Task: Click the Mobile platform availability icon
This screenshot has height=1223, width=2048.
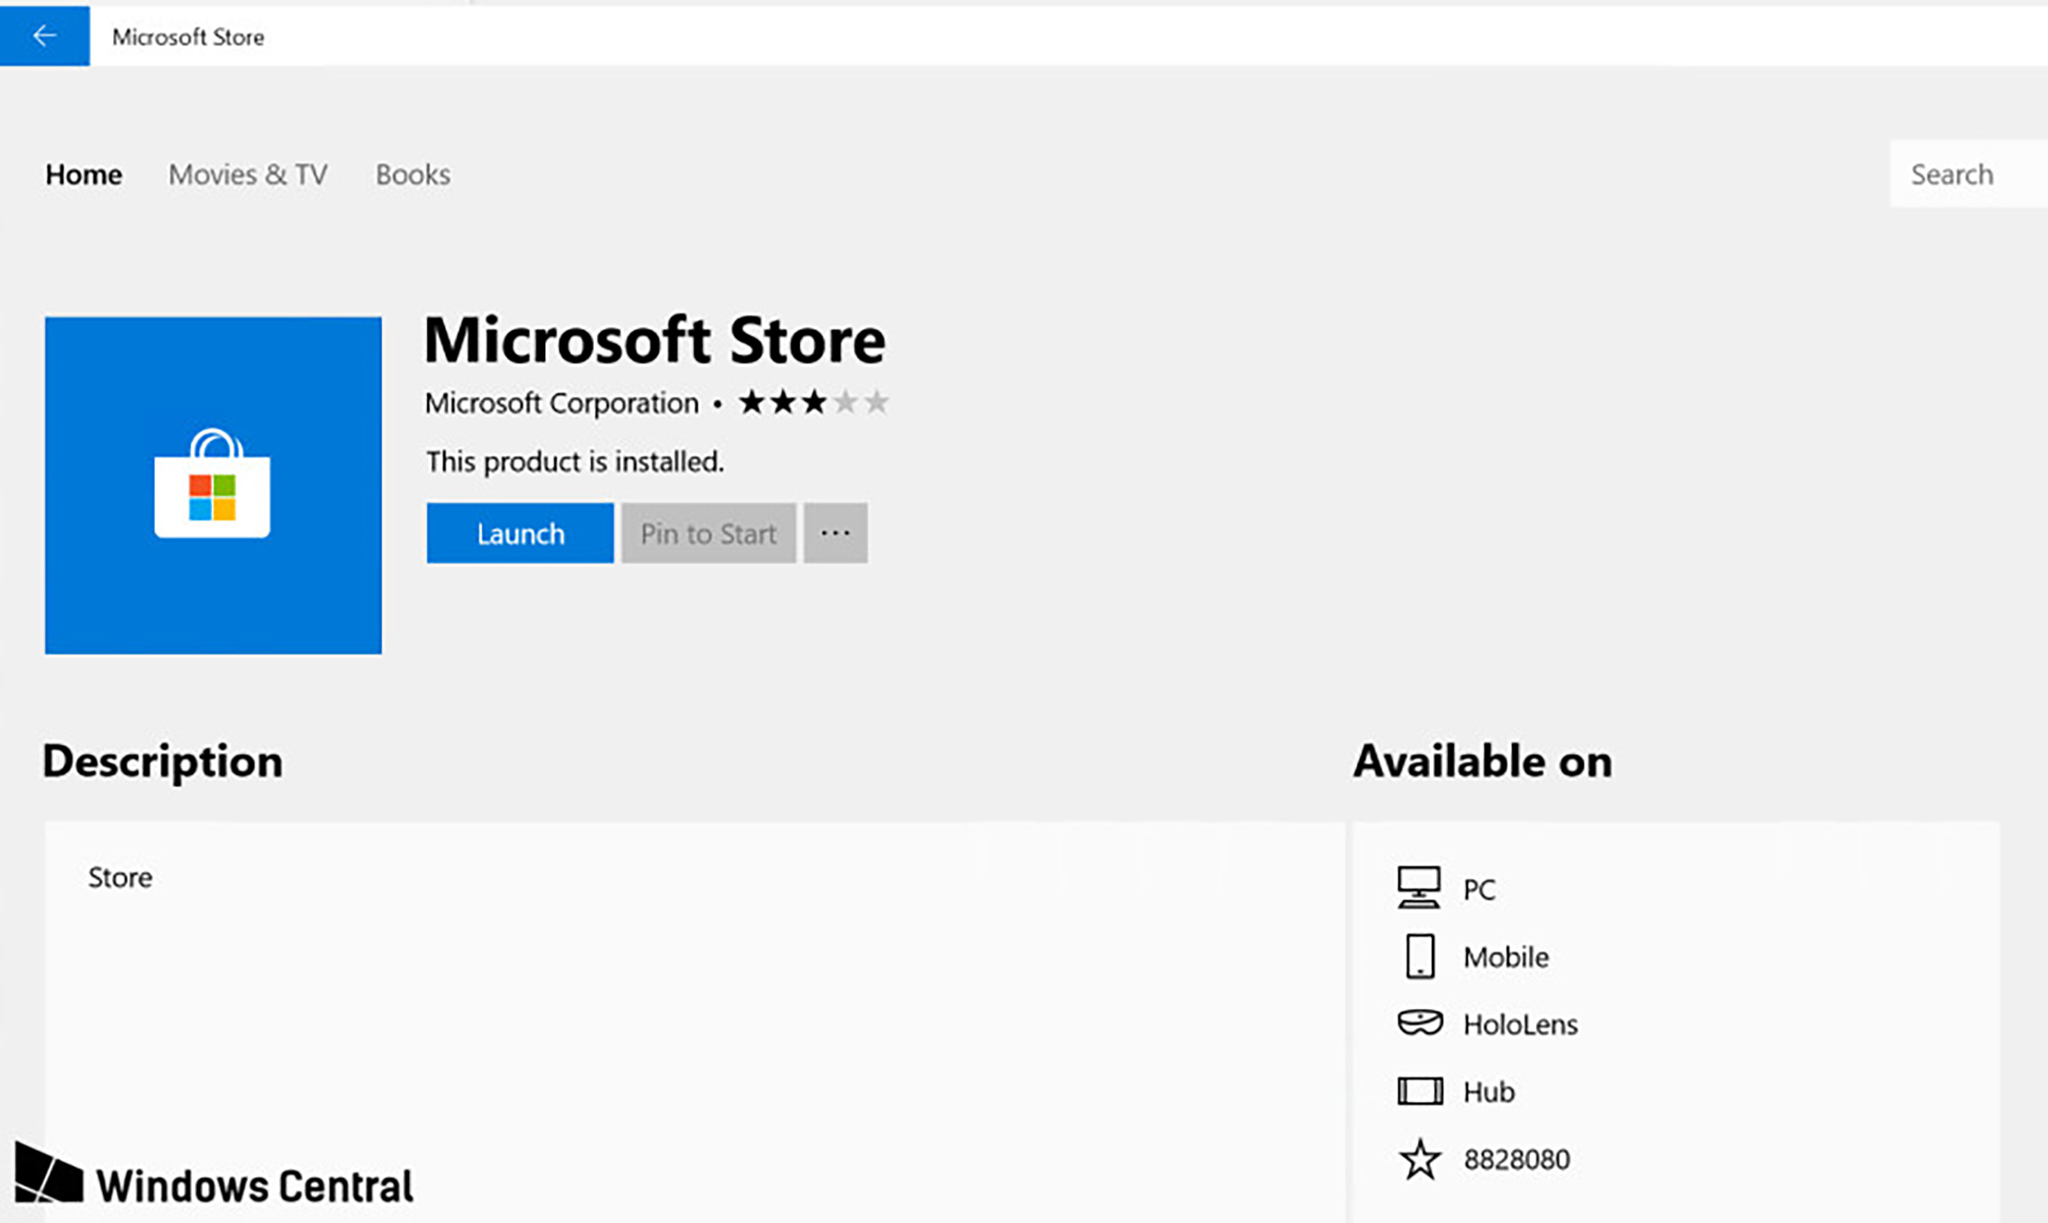Action: tap(1418, 955)
